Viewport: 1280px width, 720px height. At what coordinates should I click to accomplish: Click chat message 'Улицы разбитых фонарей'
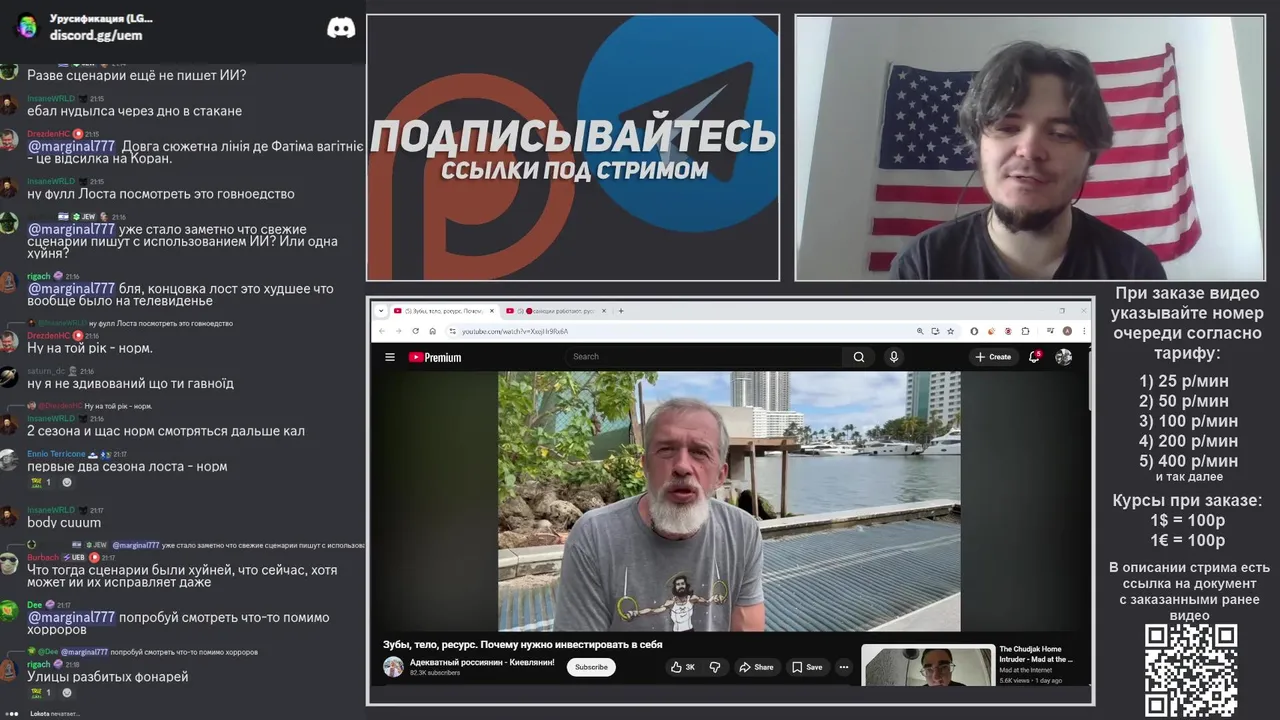pos(107,677)
